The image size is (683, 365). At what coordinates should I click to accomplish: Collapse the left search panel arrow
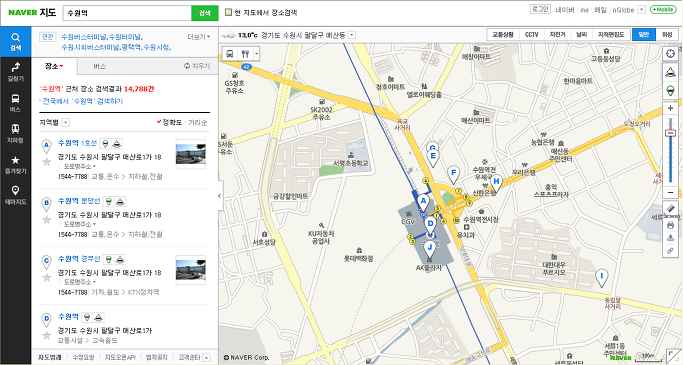220,196
